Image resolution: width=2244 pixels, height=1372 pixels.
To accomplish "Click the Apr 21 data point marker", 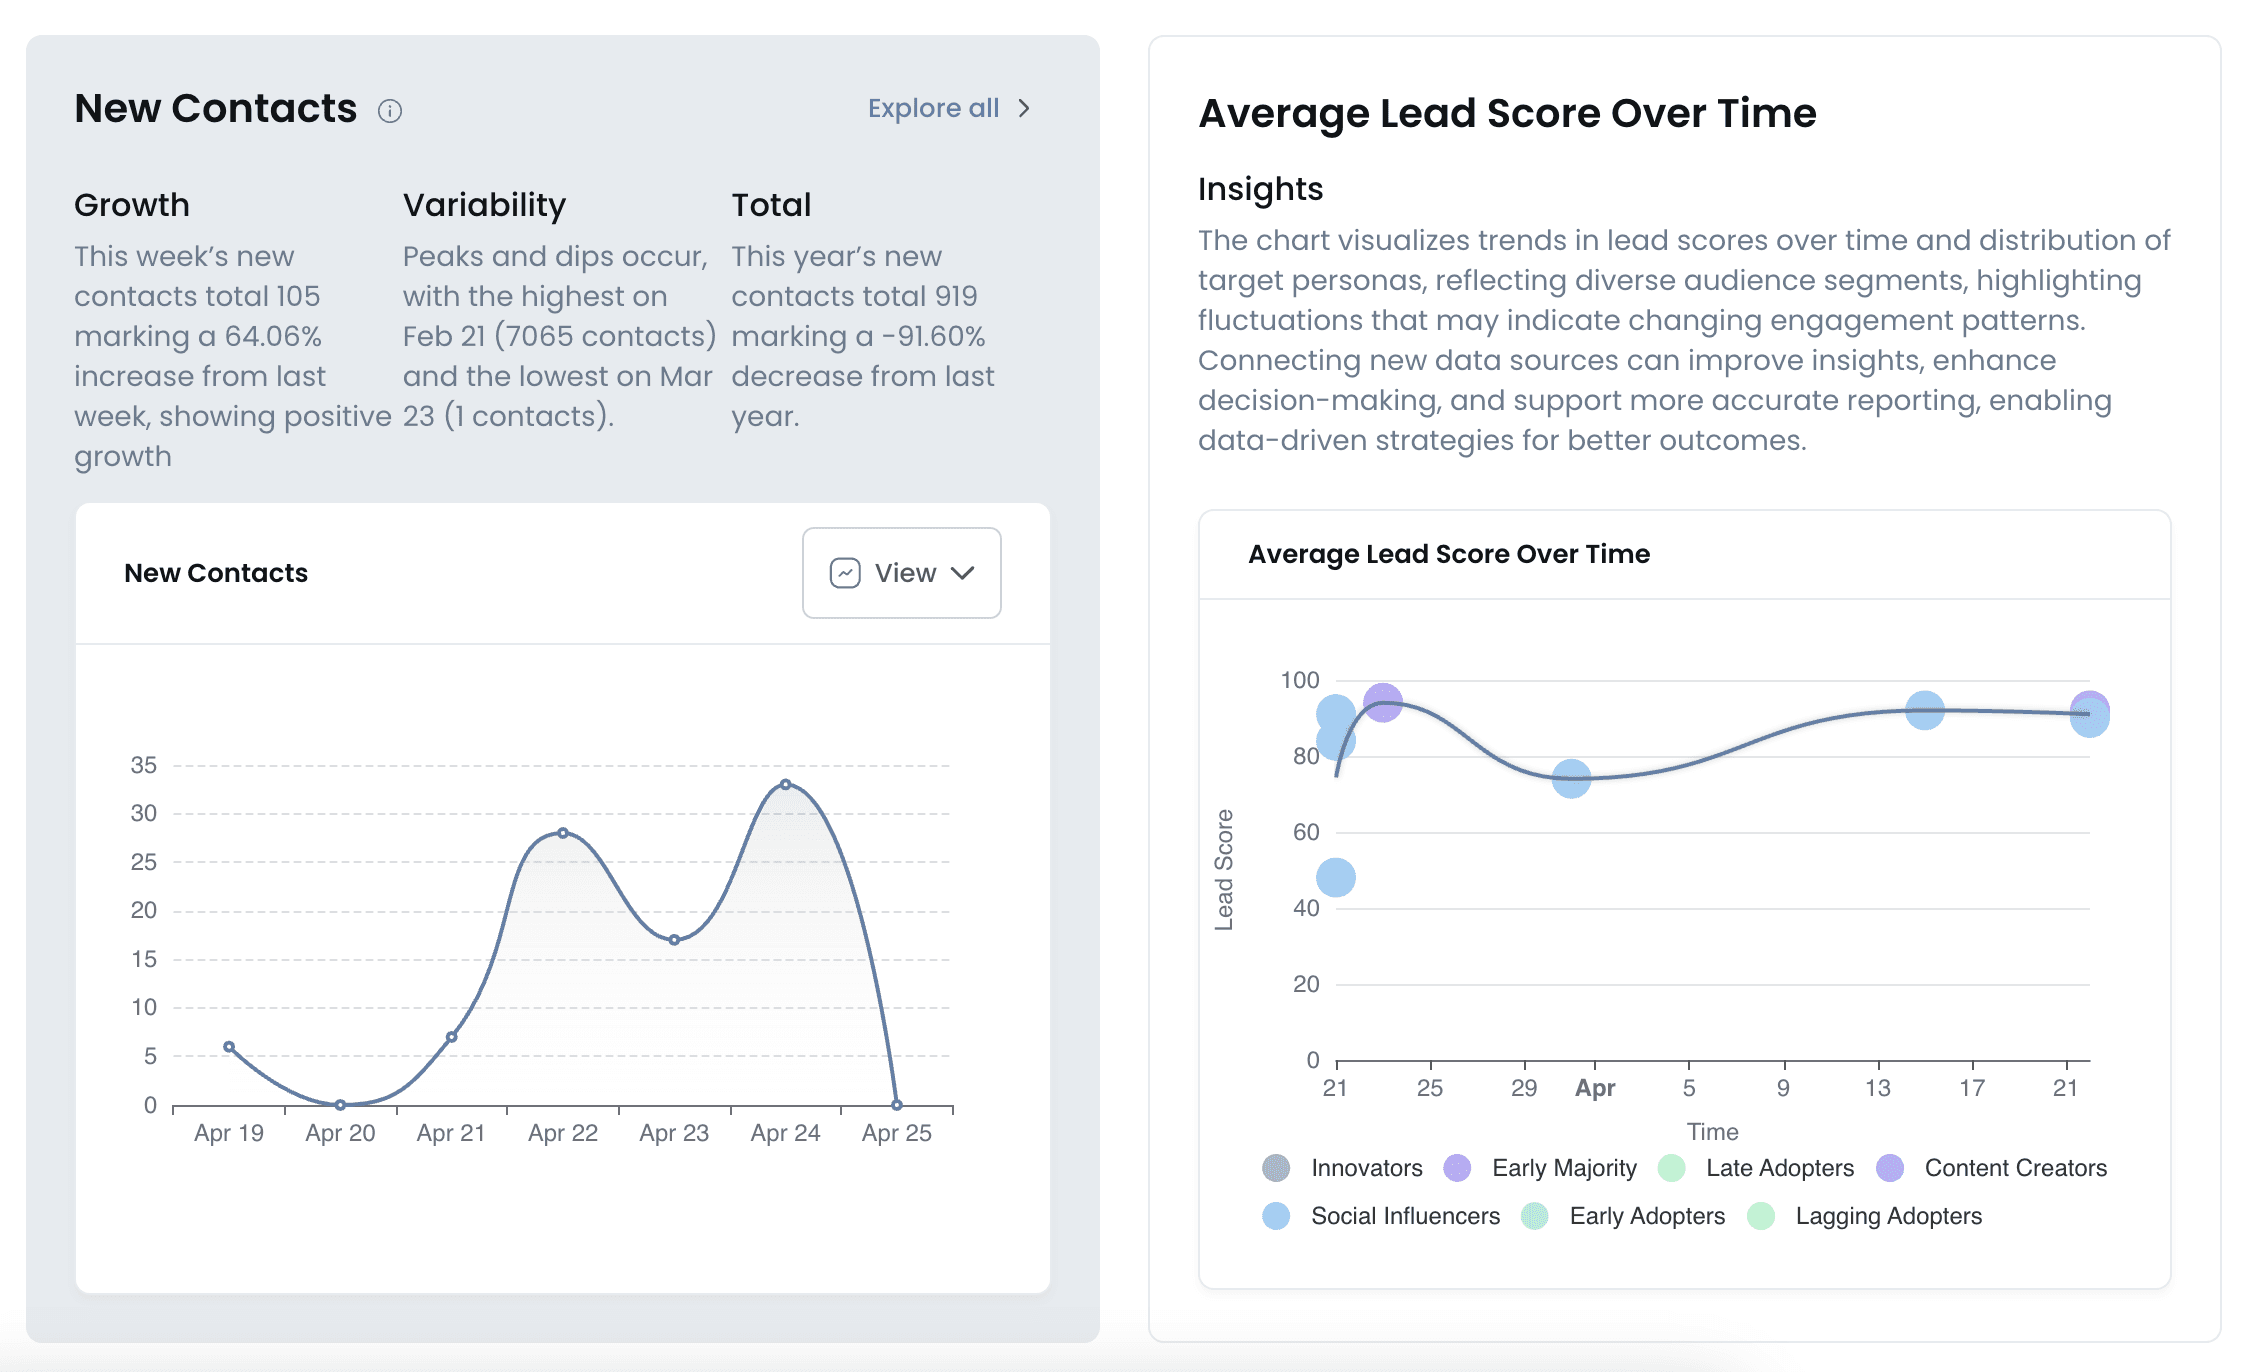I will click(452, 1037).
